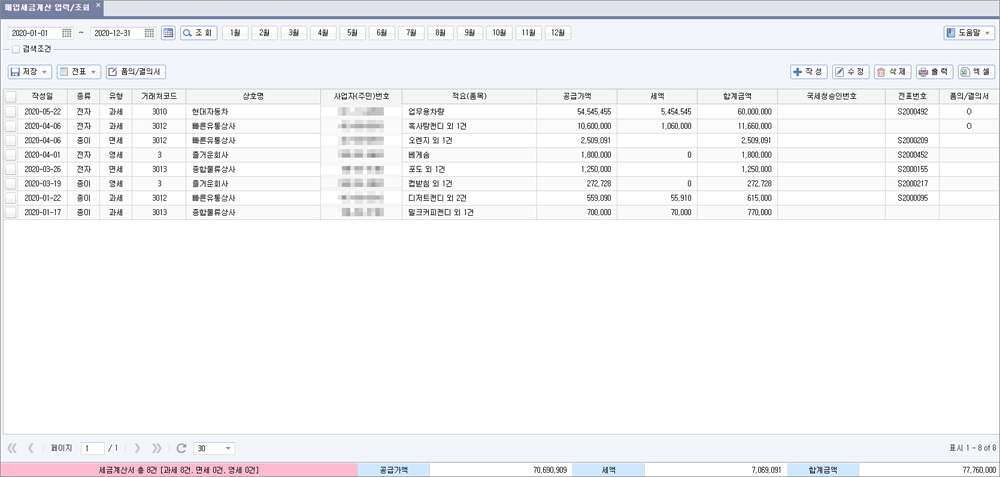Open the 저장 save dropdown

pyautogui.click(x=30, y=72)
